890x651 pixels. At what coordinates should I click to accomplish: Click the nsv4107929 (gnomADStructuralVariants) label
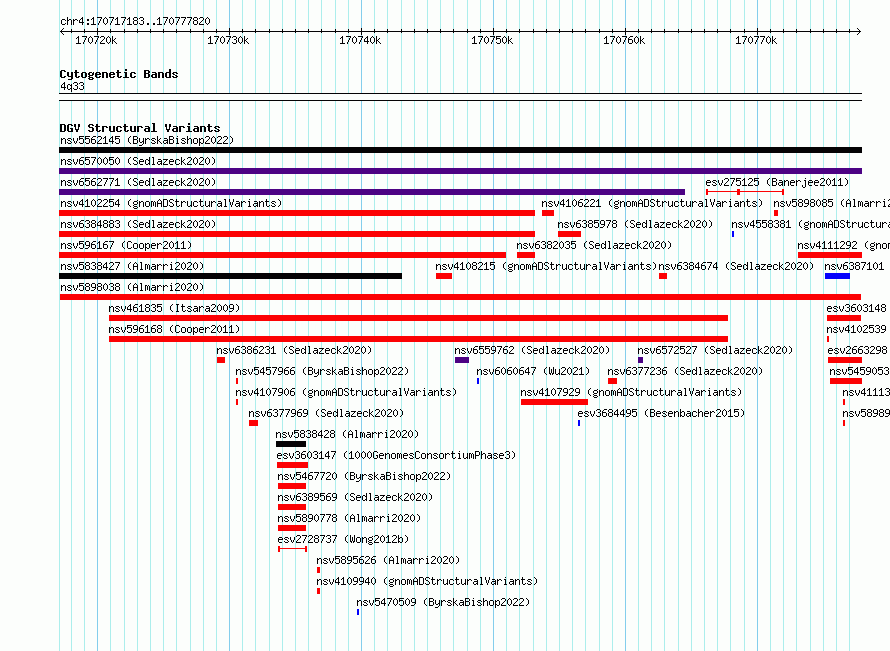631,392
